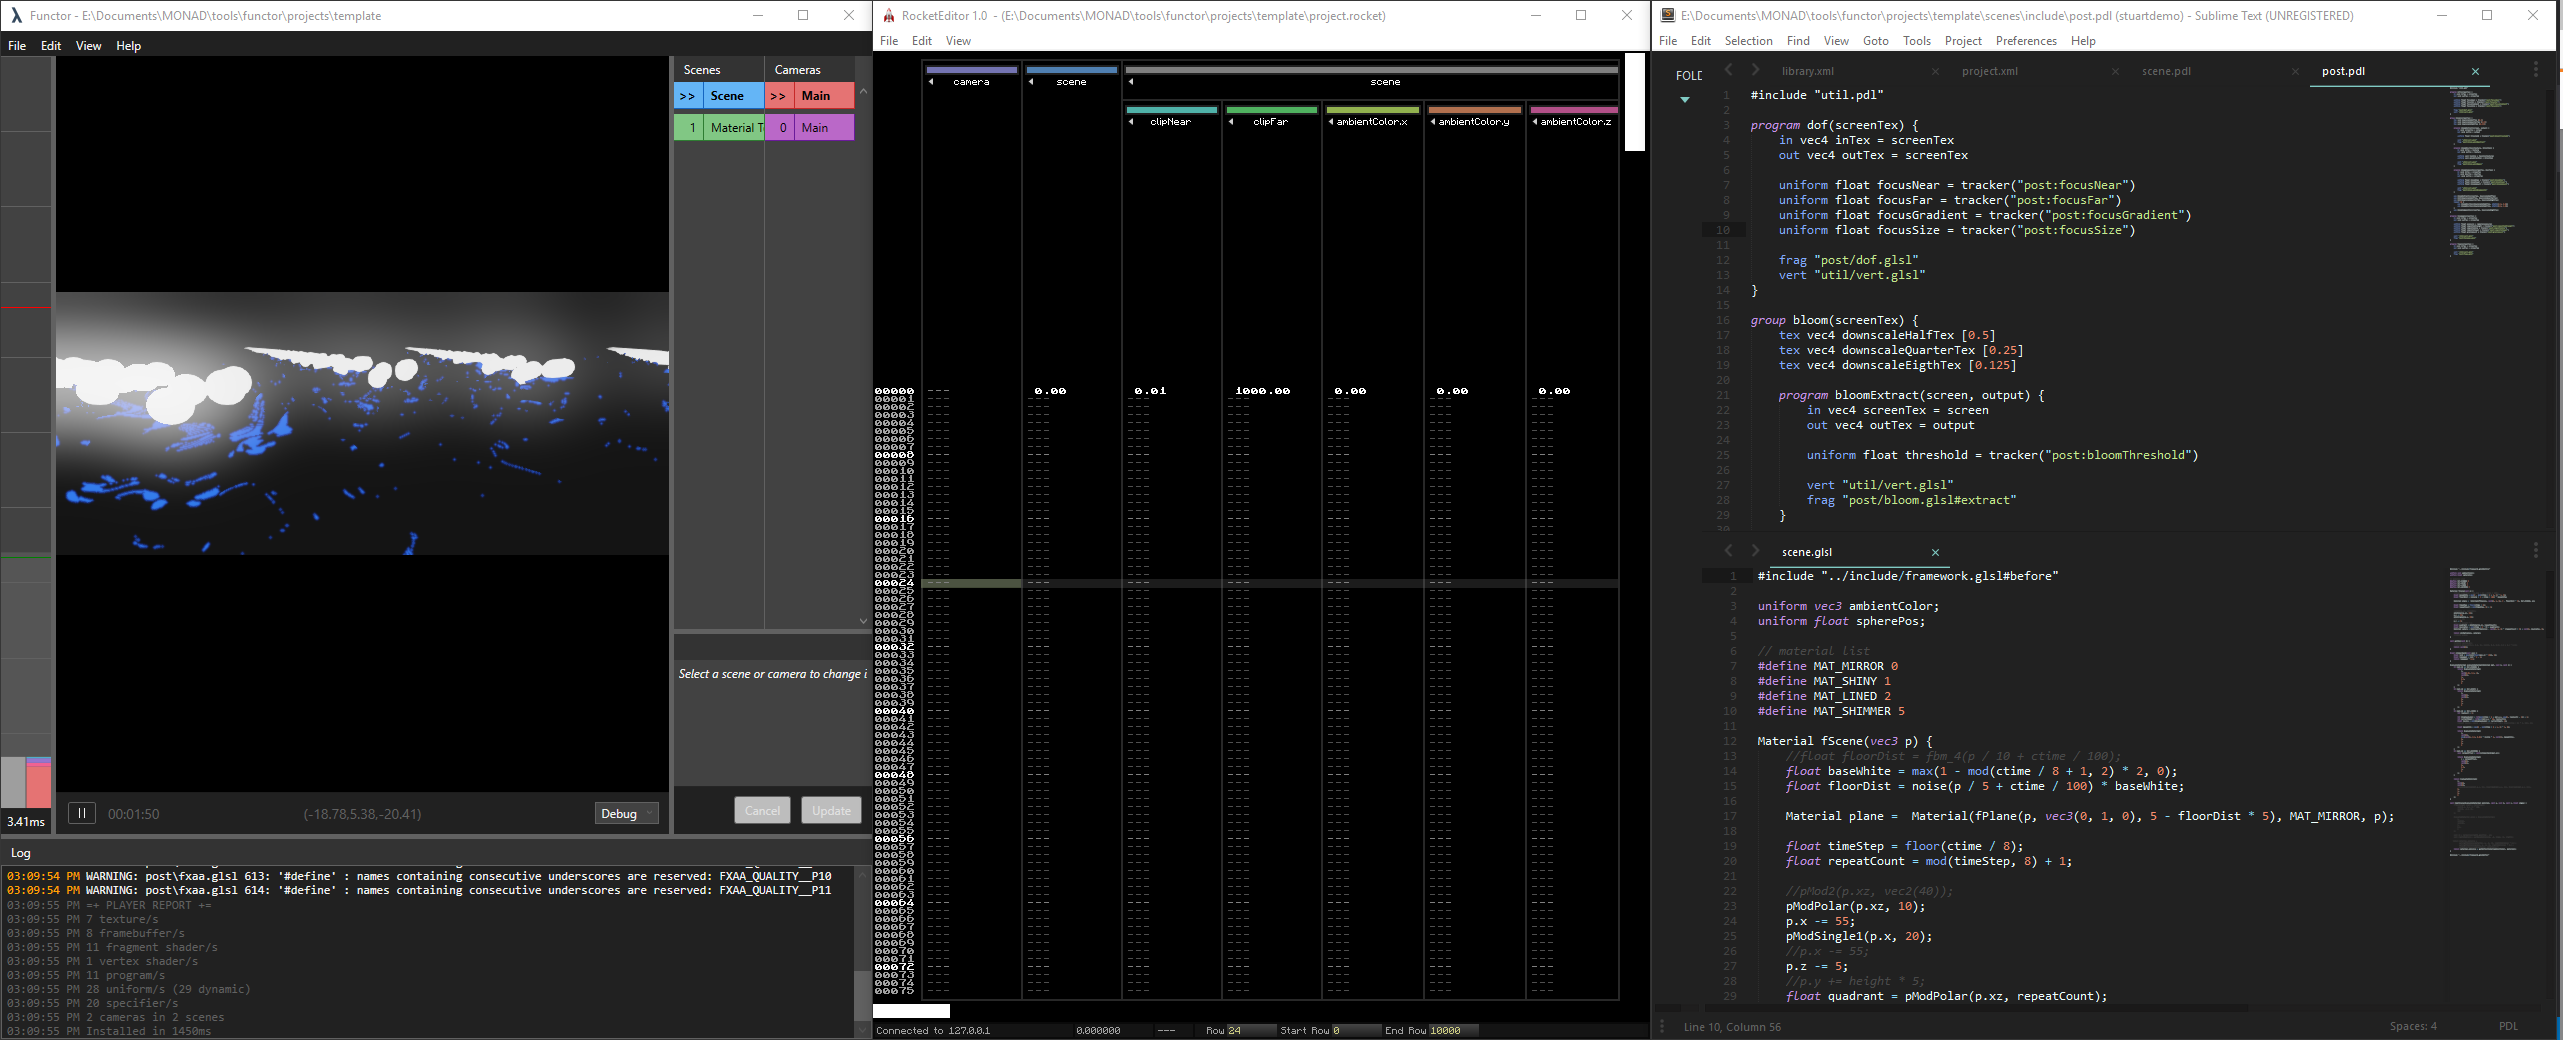Viewport: 2563px width, 1040px height.
Task: Collapse the wide gray scene group arrow
Action: point(1131,82)
